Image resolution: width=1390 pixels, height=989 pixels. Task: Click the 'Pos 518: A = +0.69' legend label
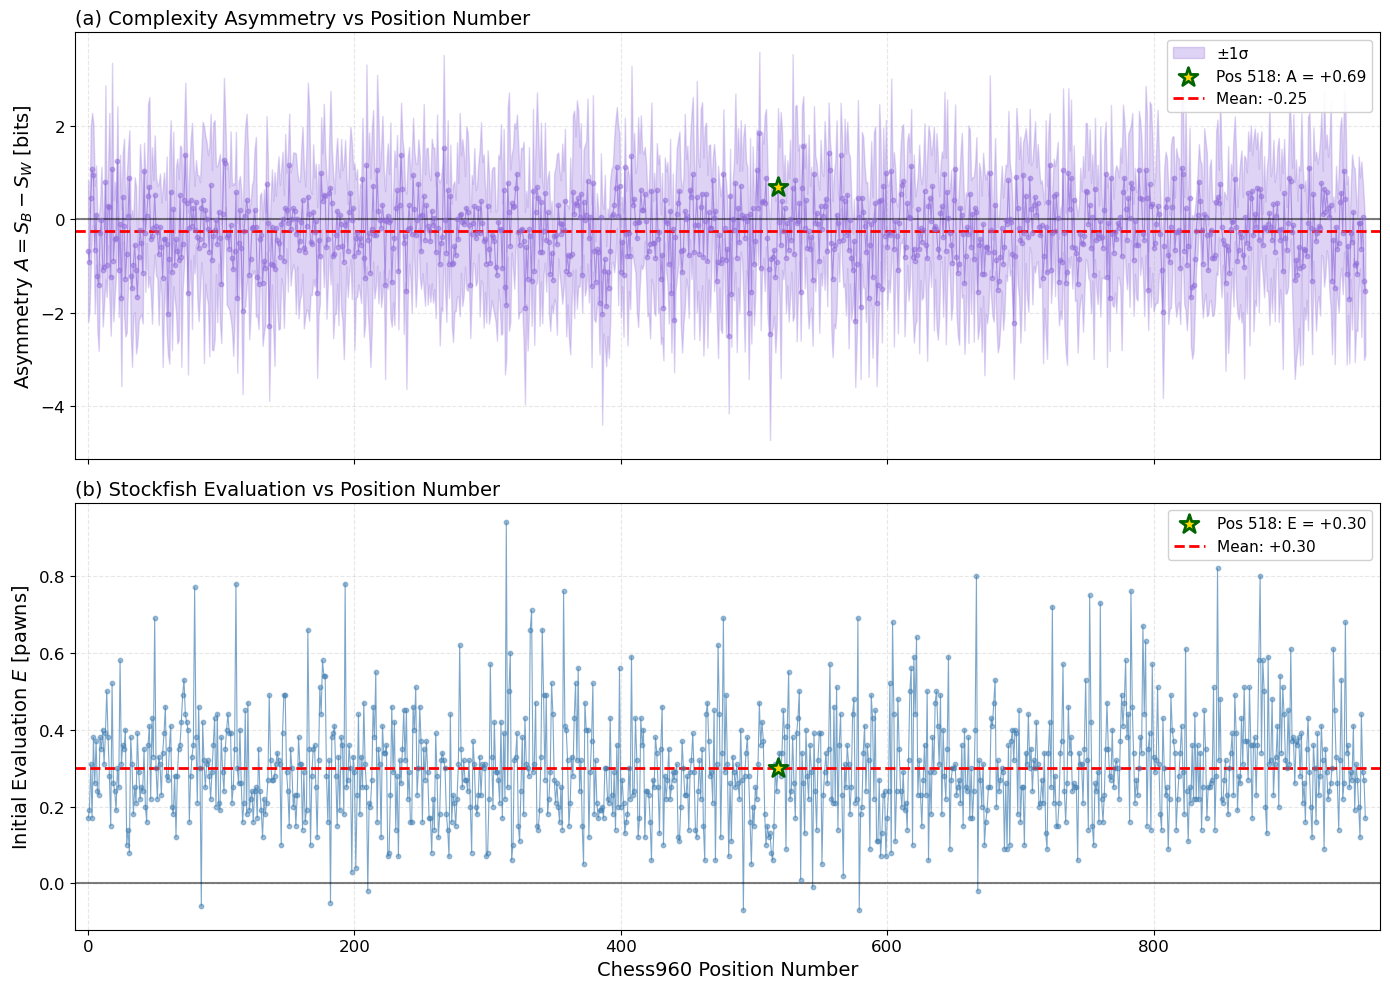pos(1290,77)
